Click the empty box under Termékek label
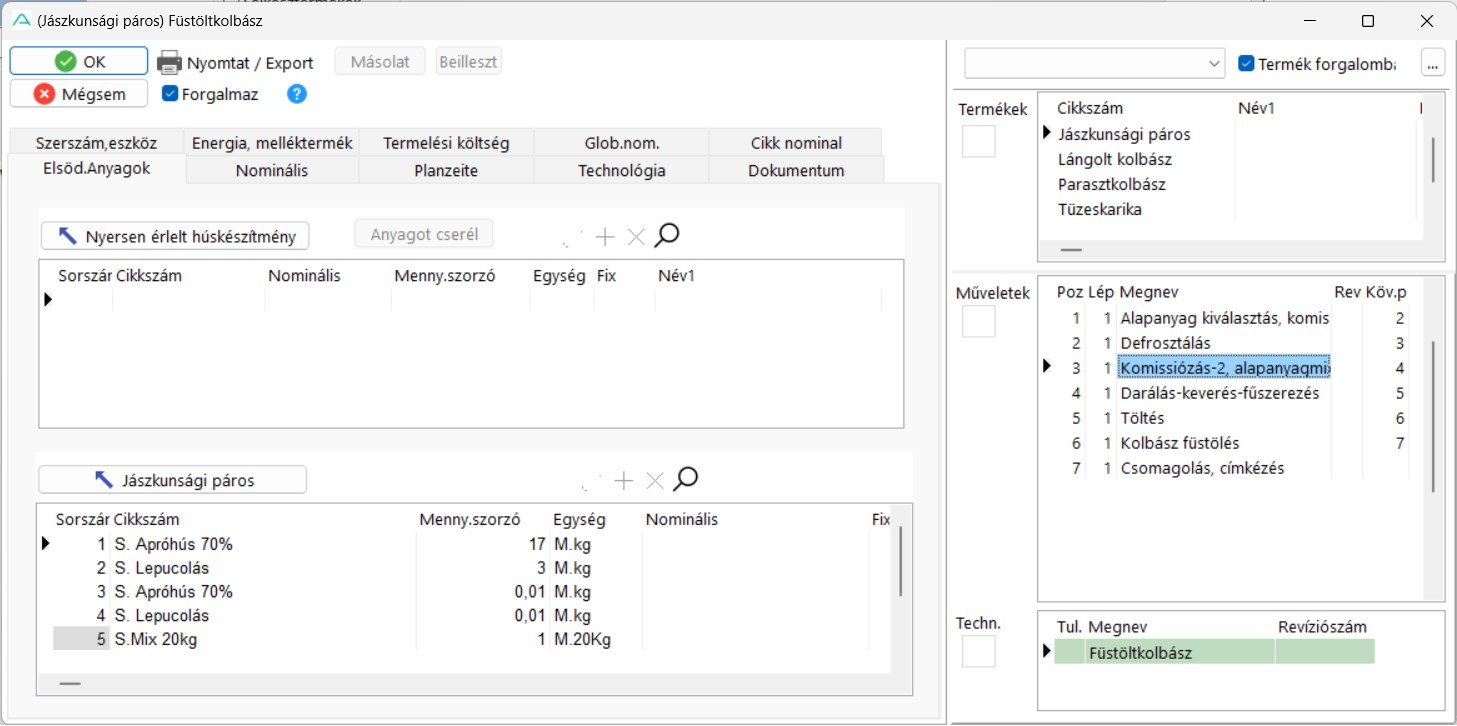This screenshot has height=726, width=1457. pyautogui.click(x=978, y=141)
